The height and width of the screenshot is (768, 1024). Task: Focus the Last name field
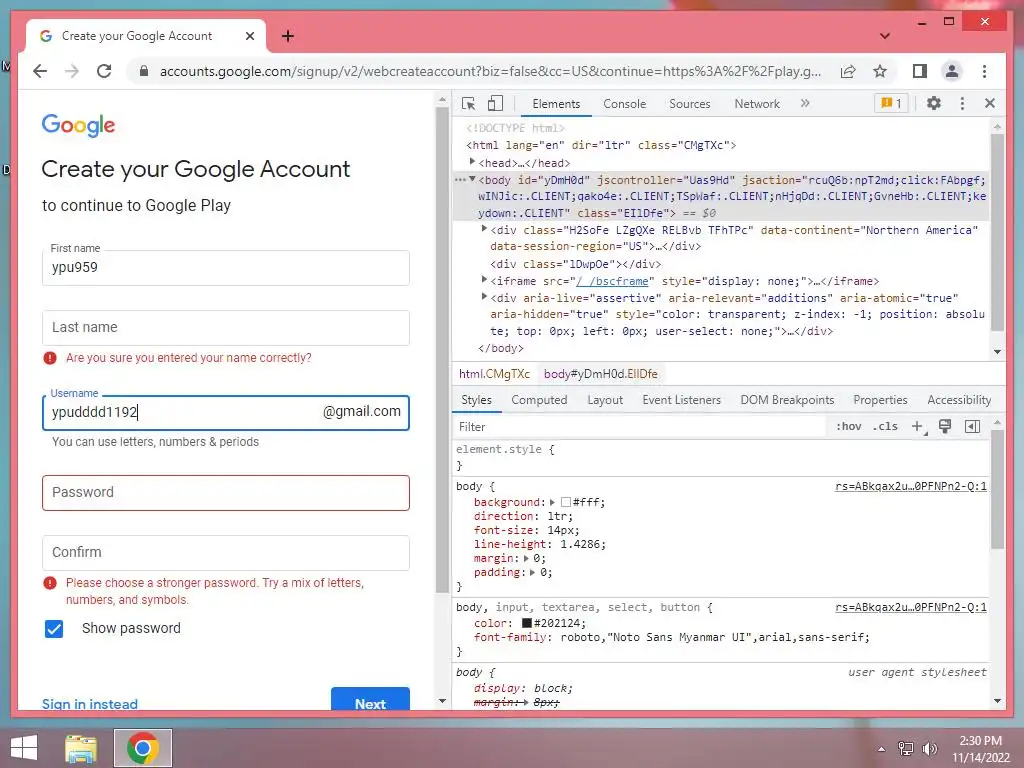[x=226, y=328]
